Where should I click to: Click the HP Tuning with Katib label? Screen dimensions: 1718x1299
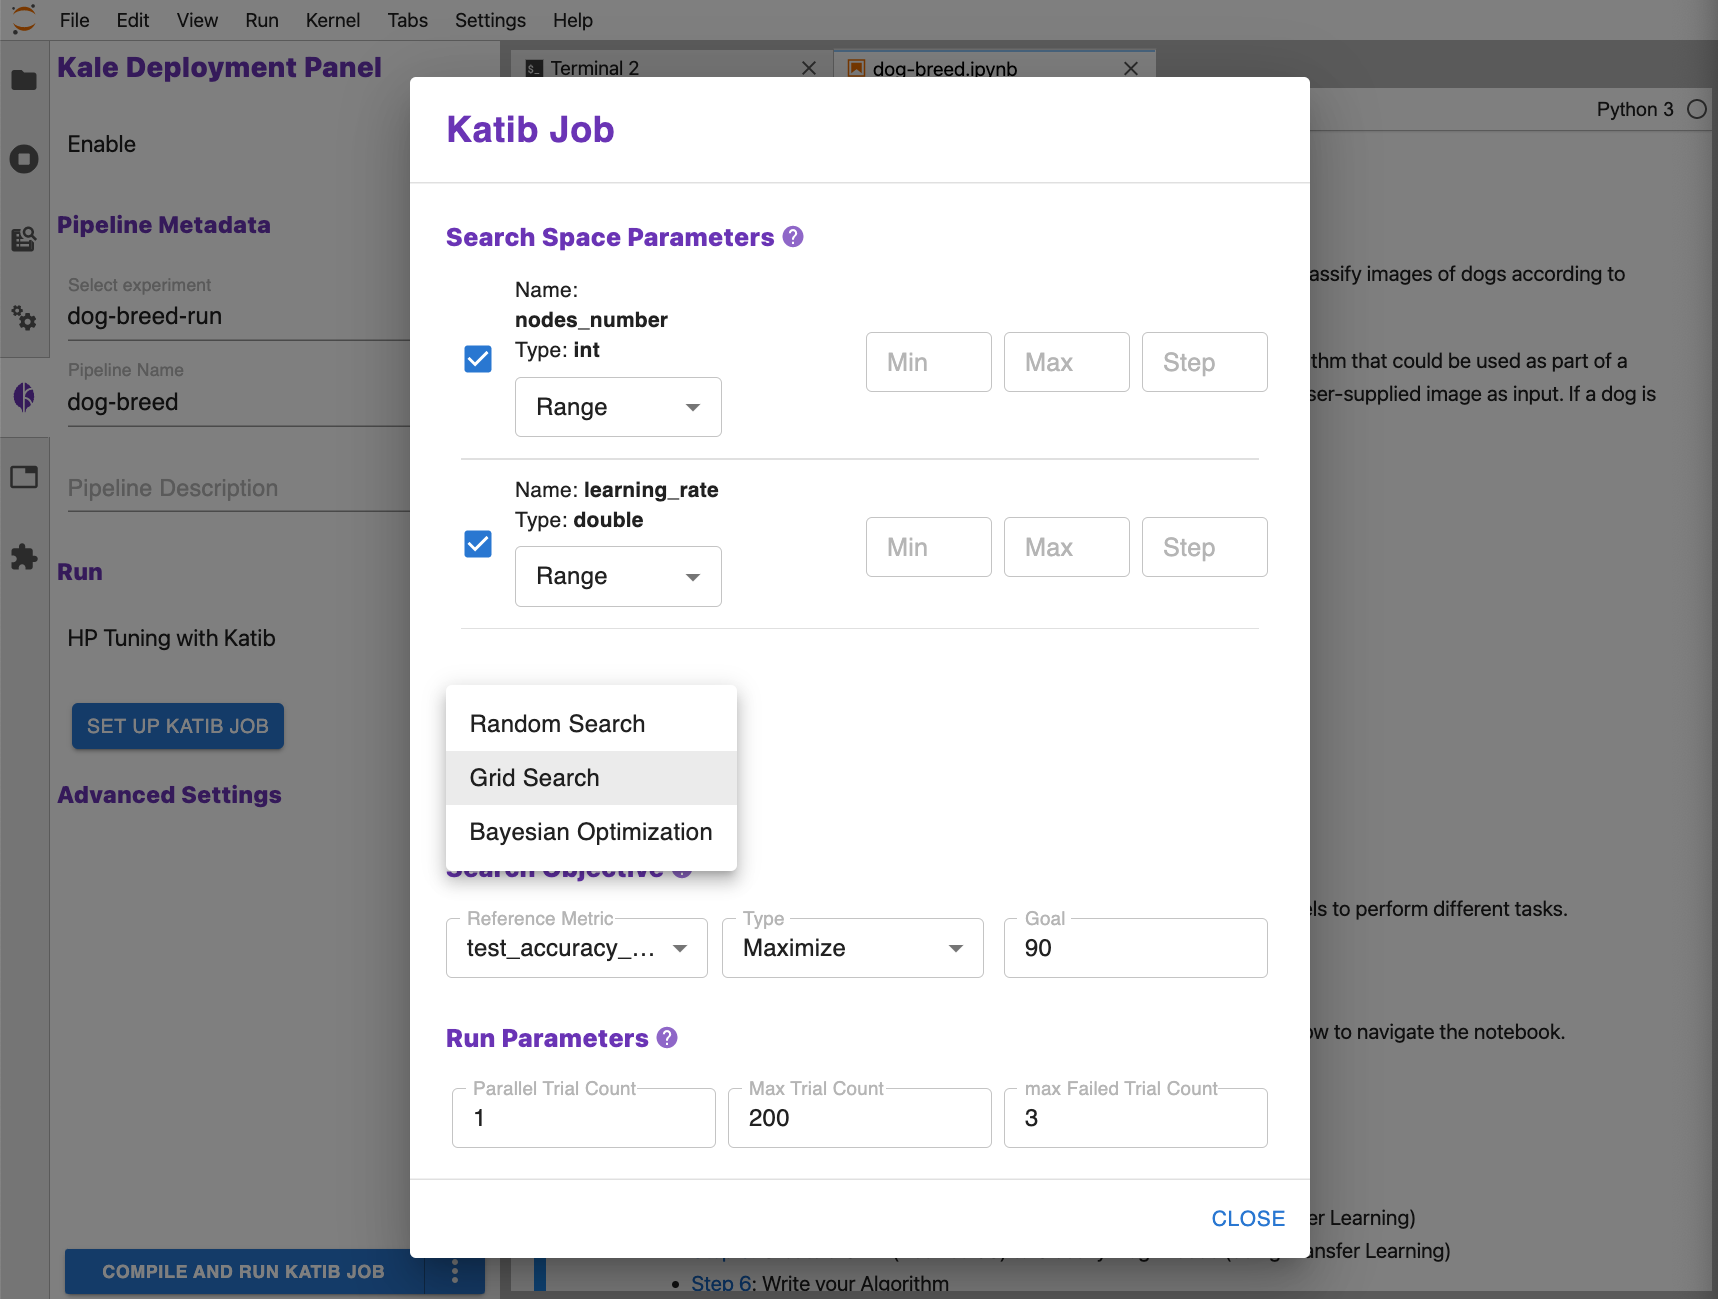tap(171, 638)
